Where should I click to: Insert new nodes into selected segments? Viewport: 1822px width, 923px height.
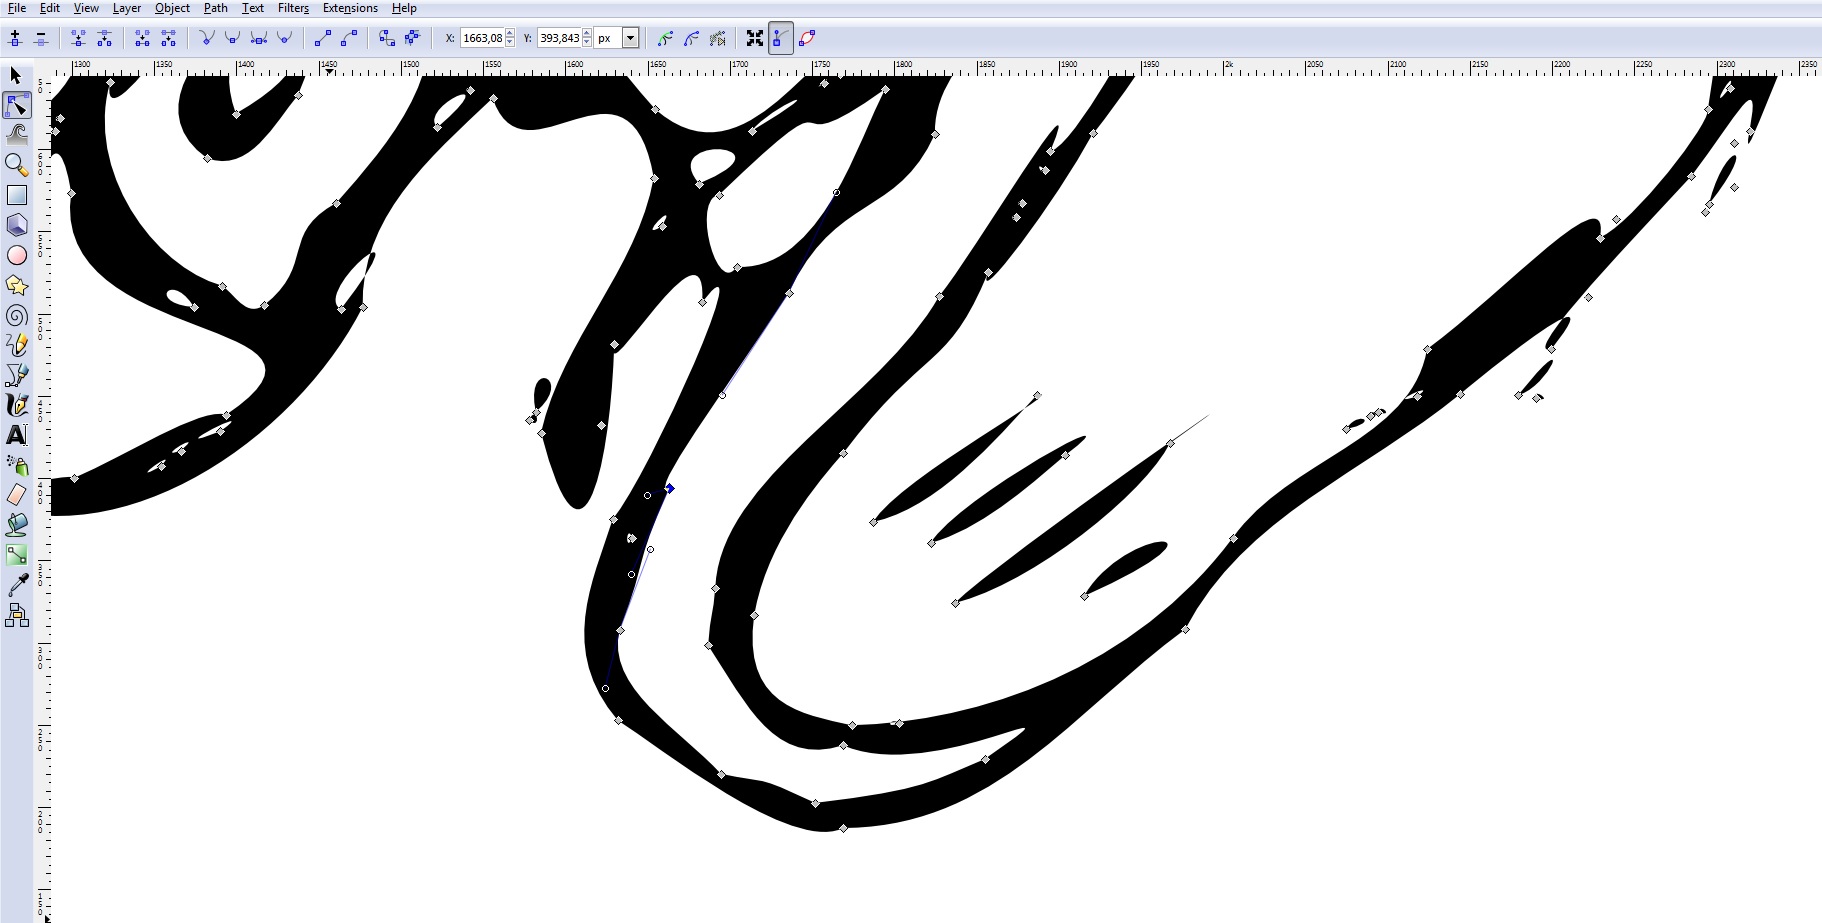[14, 38]
